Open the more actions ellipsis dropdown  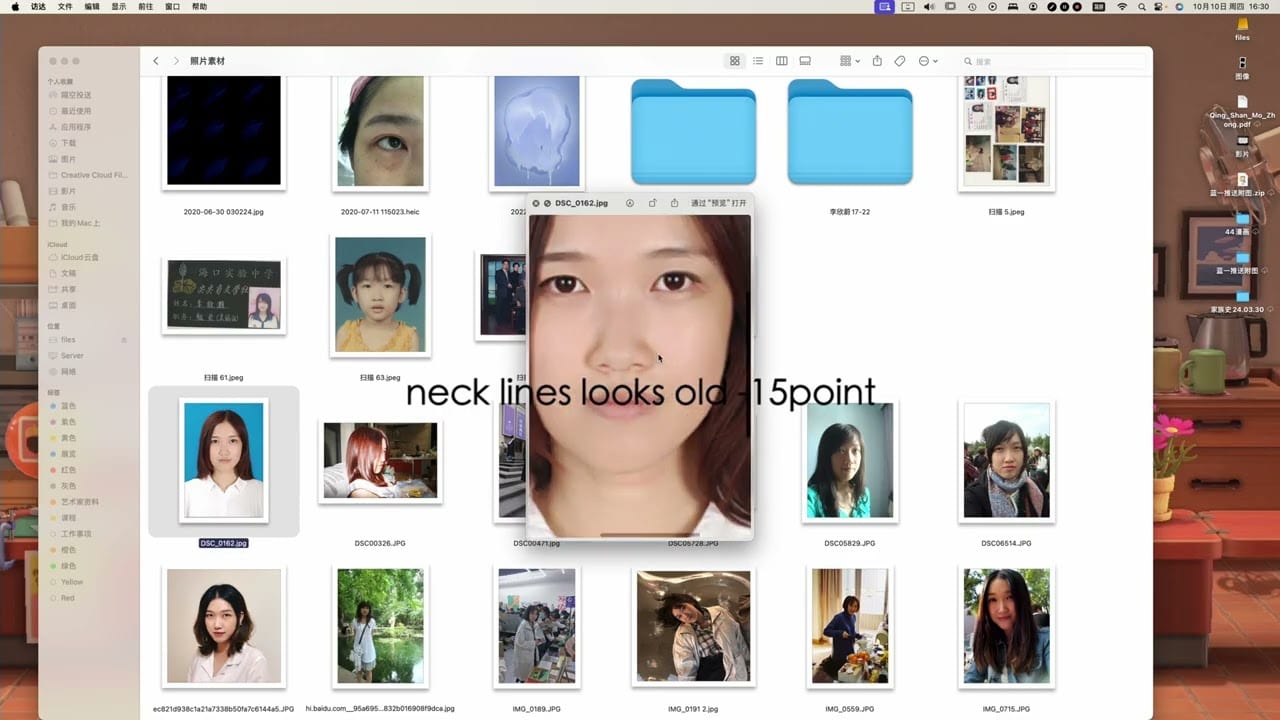928,61
